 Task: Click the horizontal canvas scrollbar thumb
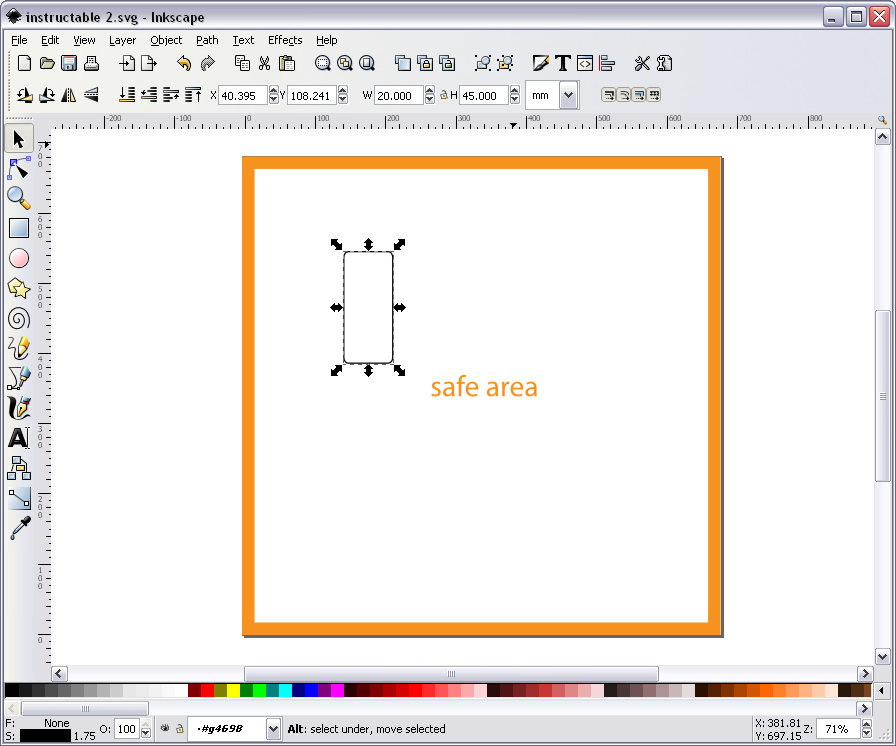click(451, 674)
